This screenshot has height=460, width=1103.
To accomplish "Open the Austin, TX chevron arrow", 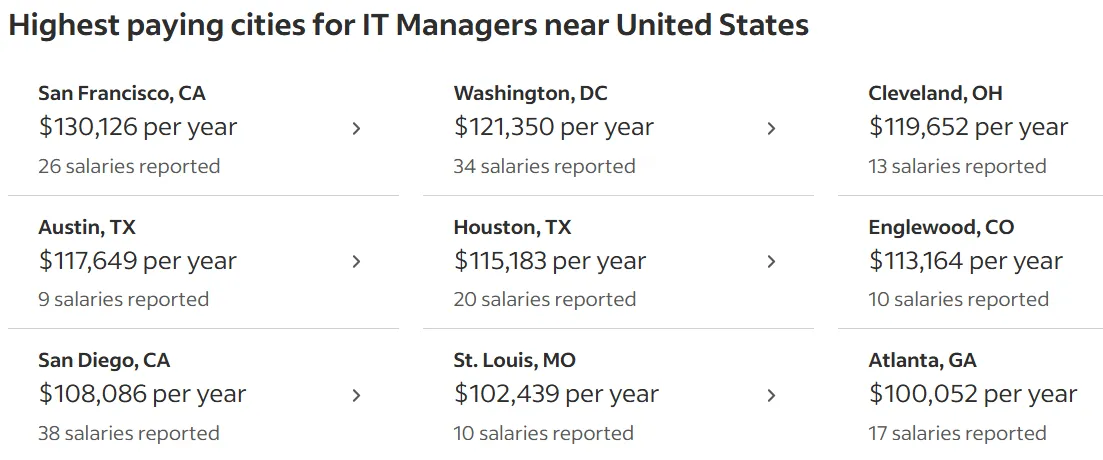I will (x=357, y=262).
